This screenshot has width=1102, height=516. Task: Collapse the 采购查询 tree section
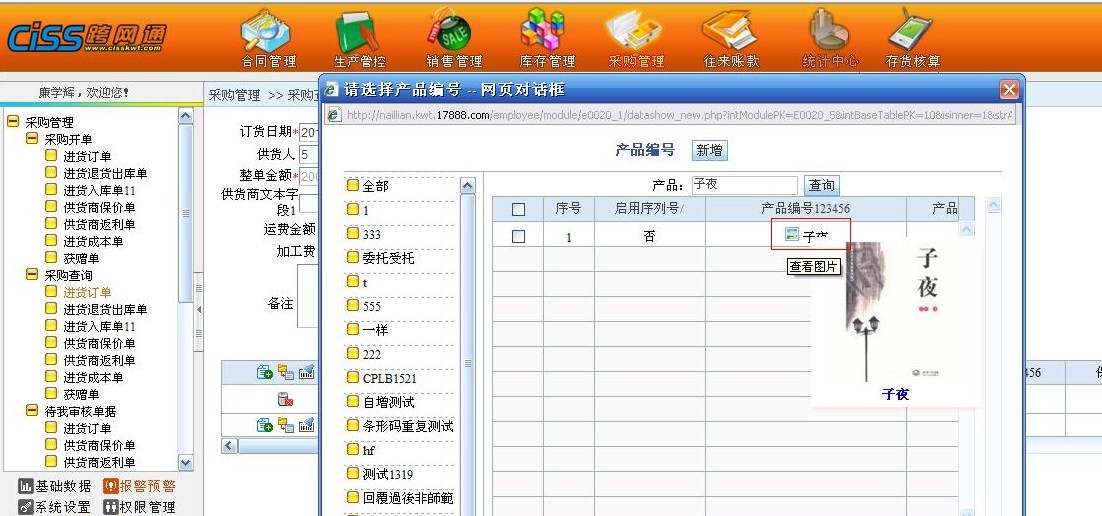click(x=32, y=275)
